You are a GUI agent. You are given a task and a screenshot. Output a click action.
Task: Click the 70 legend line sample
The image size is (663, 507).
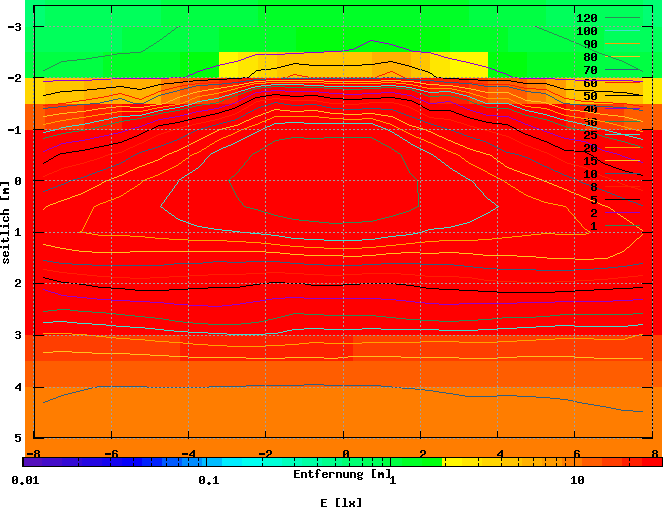(623, 70)
